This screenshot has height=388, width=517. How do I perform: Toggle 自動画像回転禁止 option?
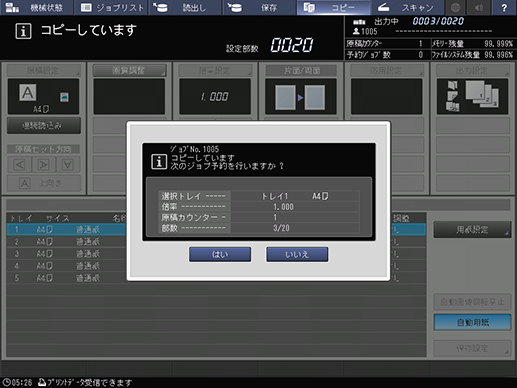[472, 302]
